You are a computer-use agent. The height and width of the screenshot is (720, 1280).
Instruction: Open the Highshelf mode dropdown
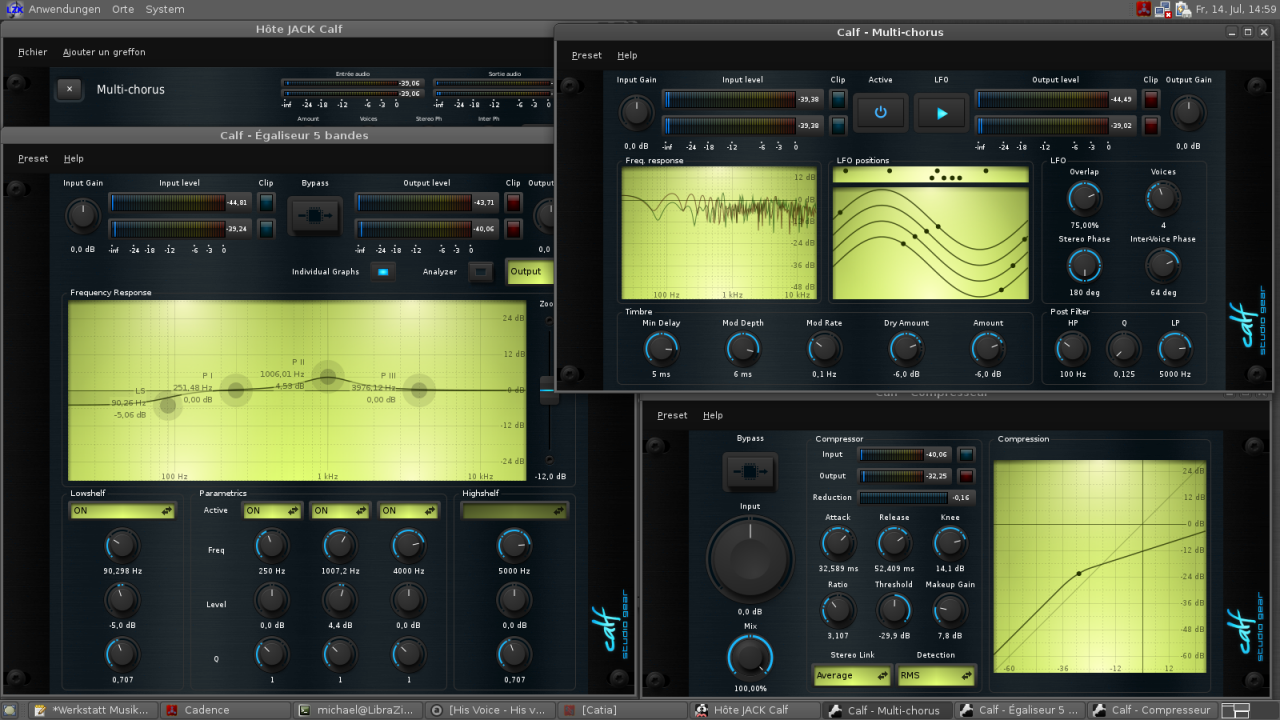[x=514, y=511]
